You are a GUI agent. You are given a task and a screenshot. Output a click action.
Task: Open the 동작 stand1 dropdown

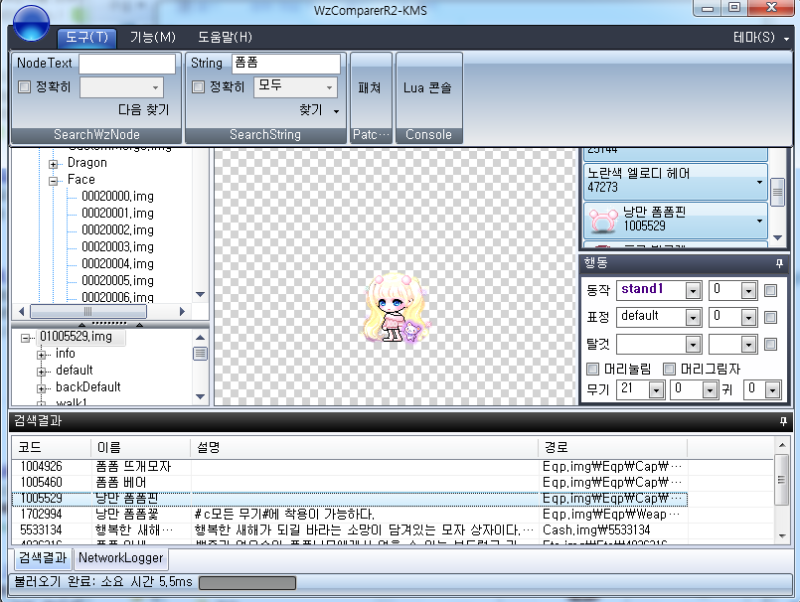(x=692, y=290)
